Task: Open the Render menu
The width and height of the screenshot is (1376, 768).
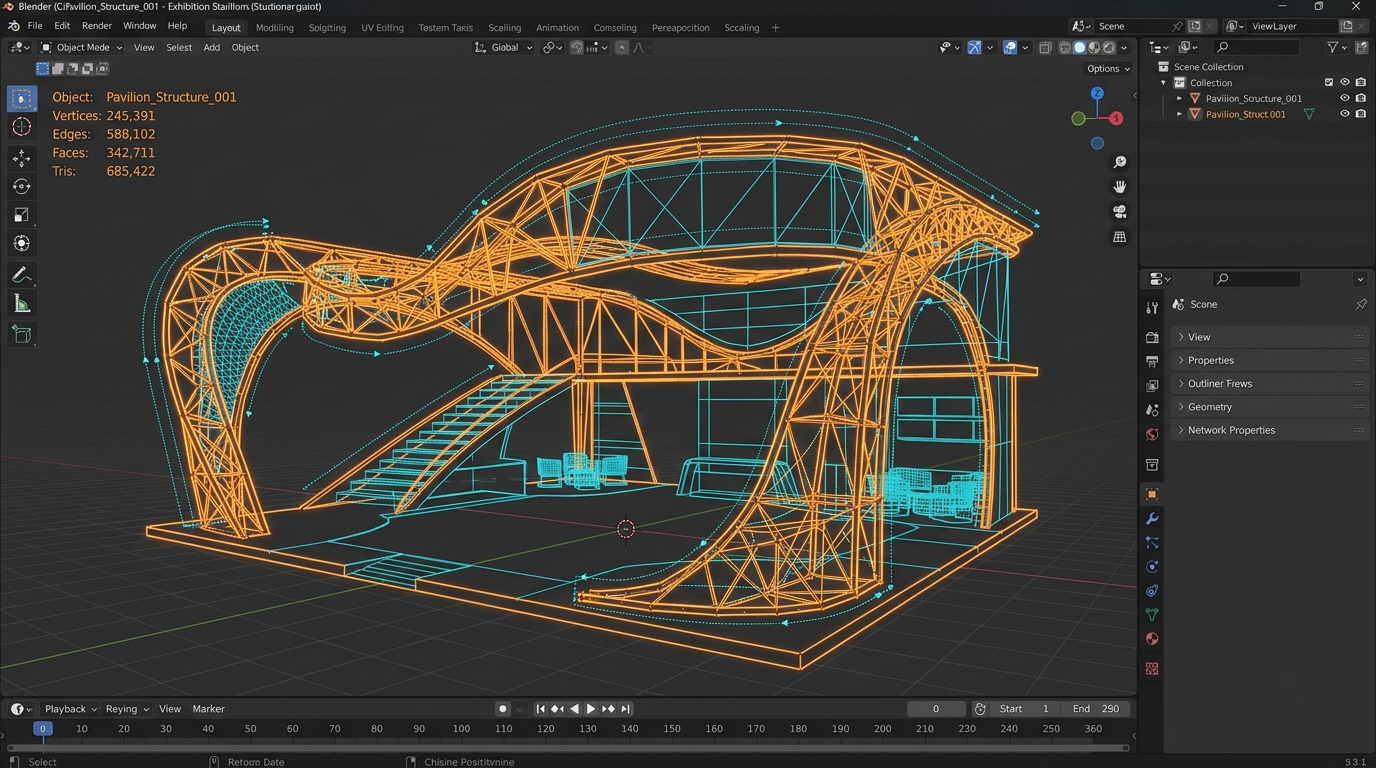Action: pyautogui.click(x=97, y=26)
